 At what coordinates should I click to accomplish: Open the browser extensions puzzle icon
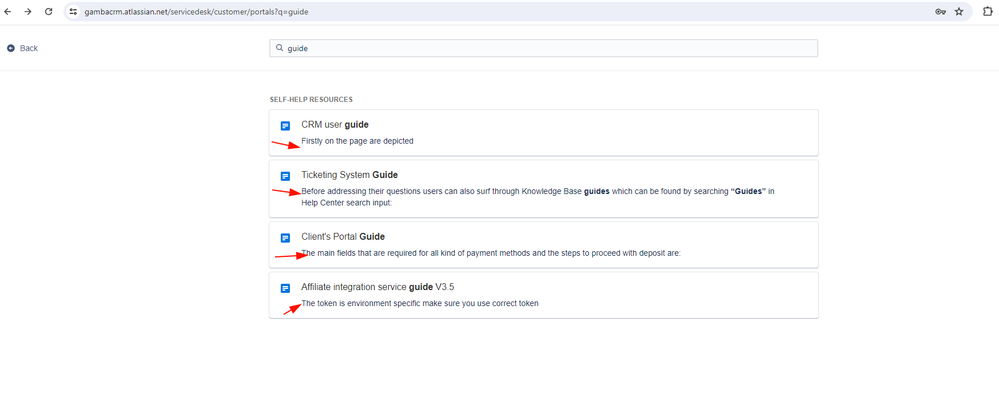click(x=987, y=11)
